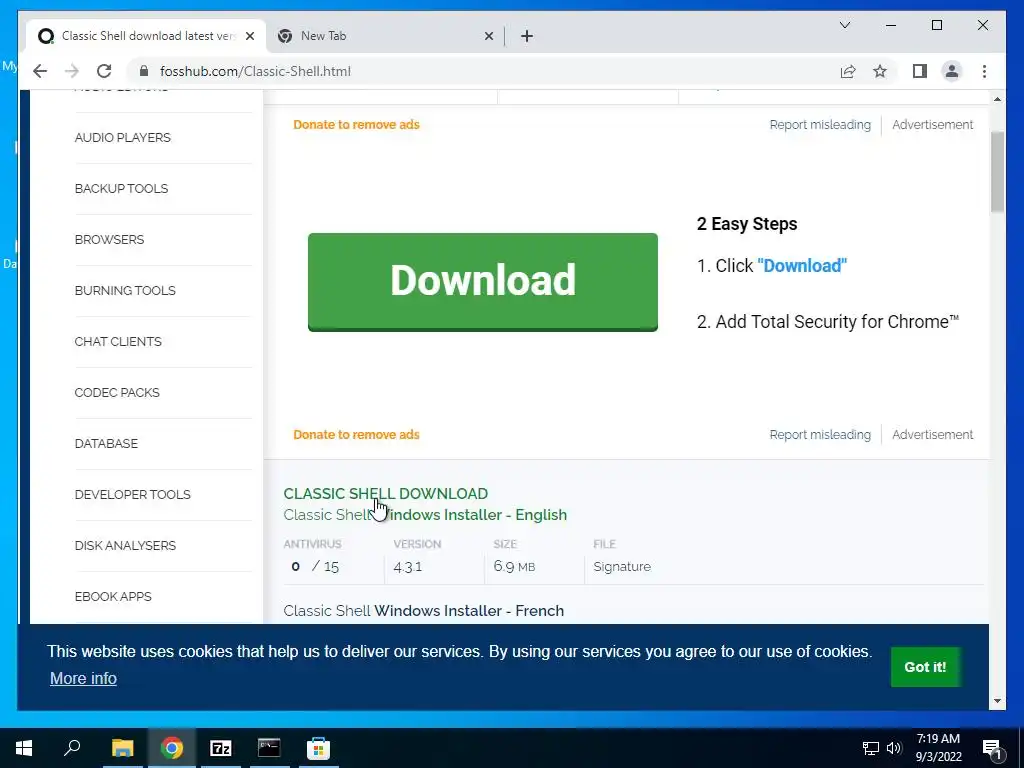Open BURNING TOOLS category

click(x=125, y=291)
